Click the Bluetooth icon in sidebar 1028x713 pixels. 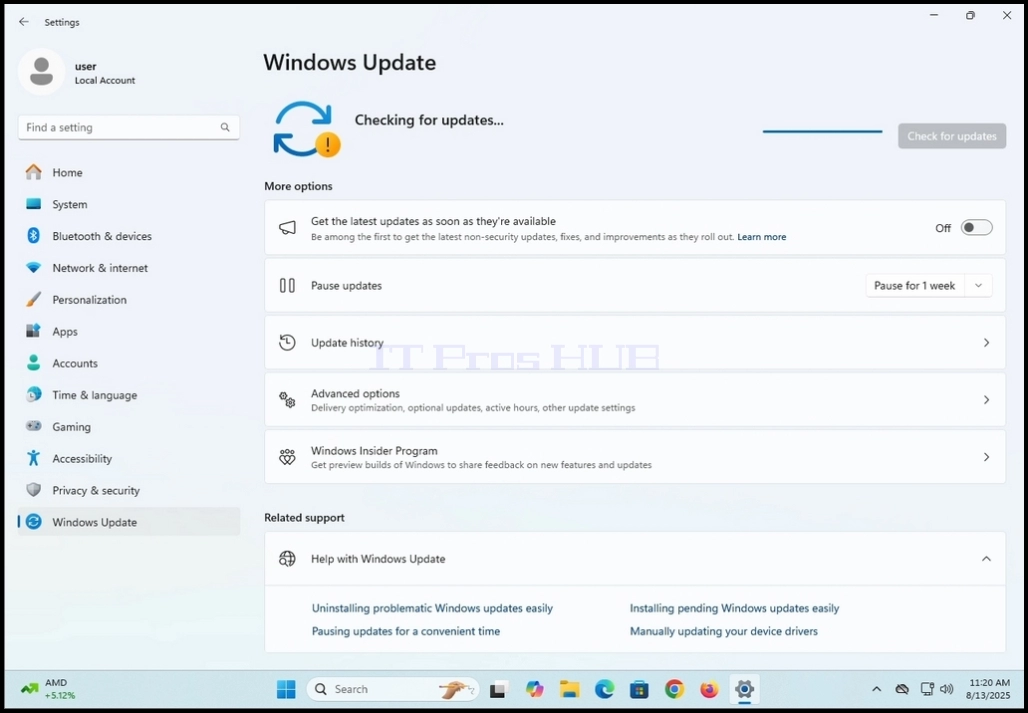click(33, 236)
